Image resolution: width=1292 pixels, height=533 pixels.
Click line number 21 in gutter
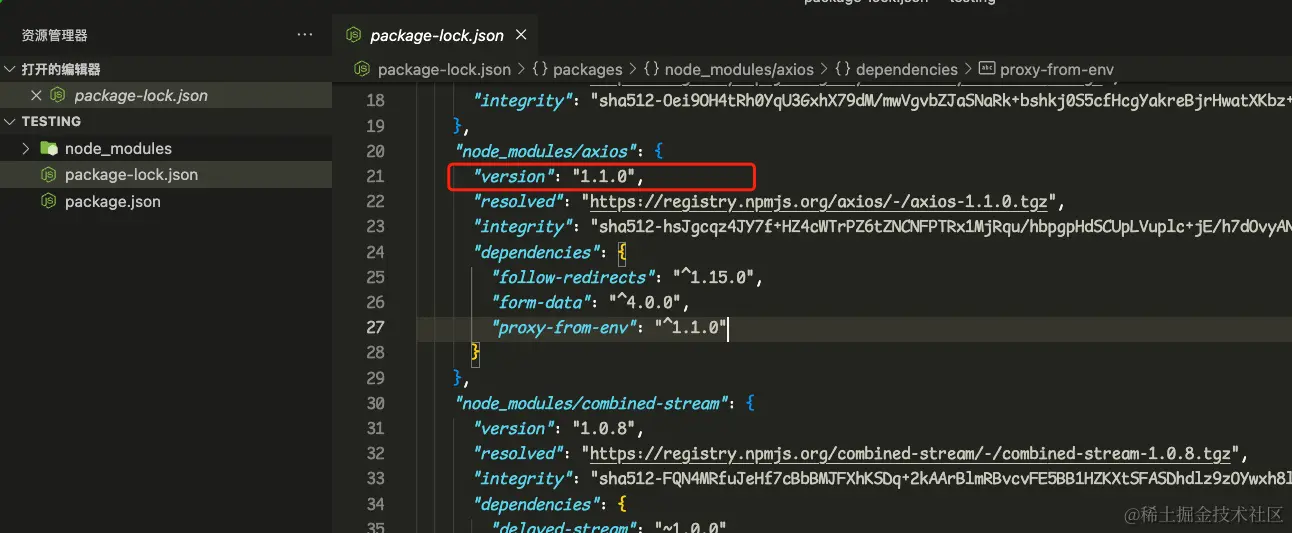coord(374,176)
